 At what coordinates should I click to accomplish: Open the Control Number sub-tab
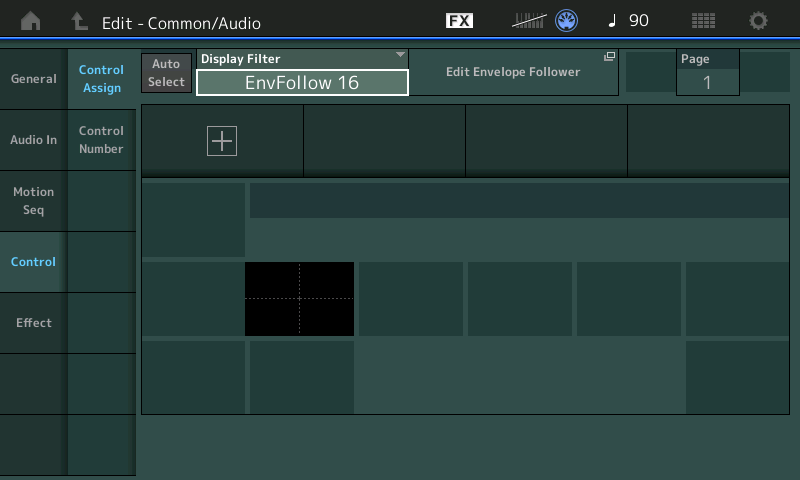click(101, 140)
